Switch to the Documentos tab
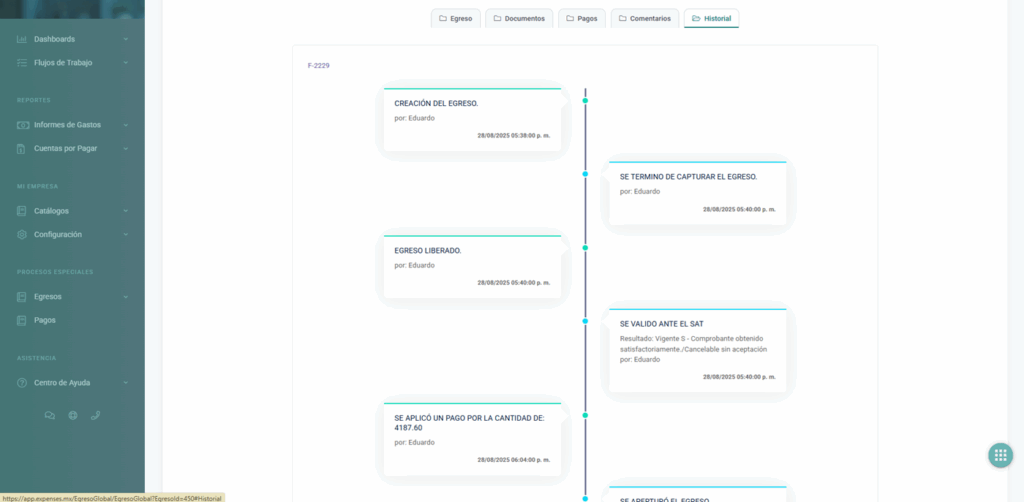Screen dimensions: 1024x502 coord(518,18)
